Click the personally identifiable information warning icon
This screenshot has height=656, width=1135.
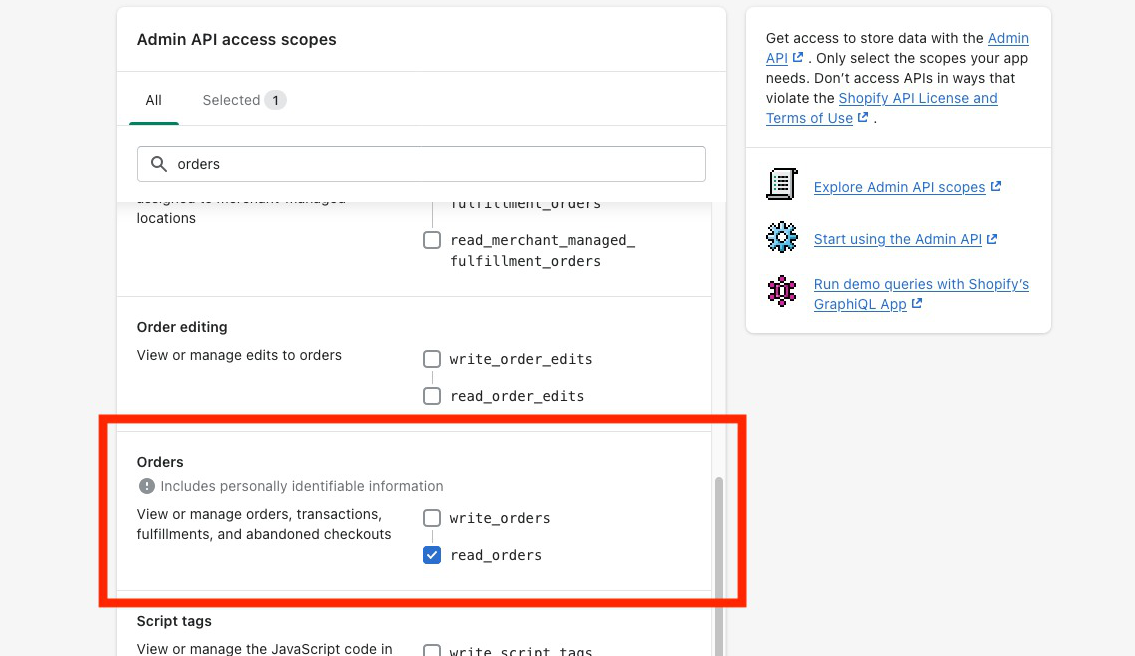click(147, 486)
